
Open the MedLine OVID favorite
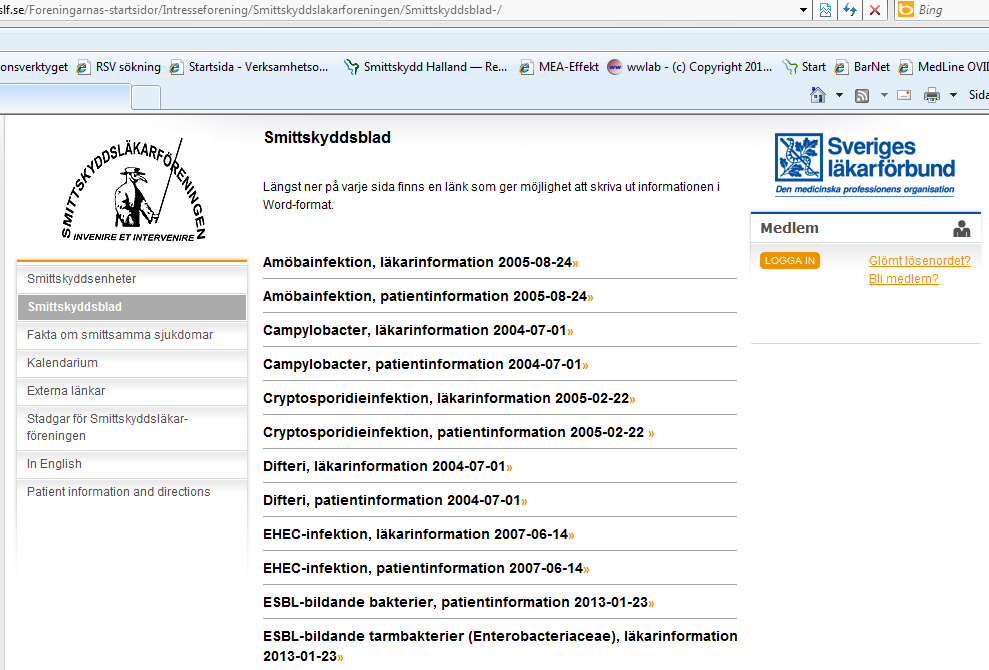943,67
